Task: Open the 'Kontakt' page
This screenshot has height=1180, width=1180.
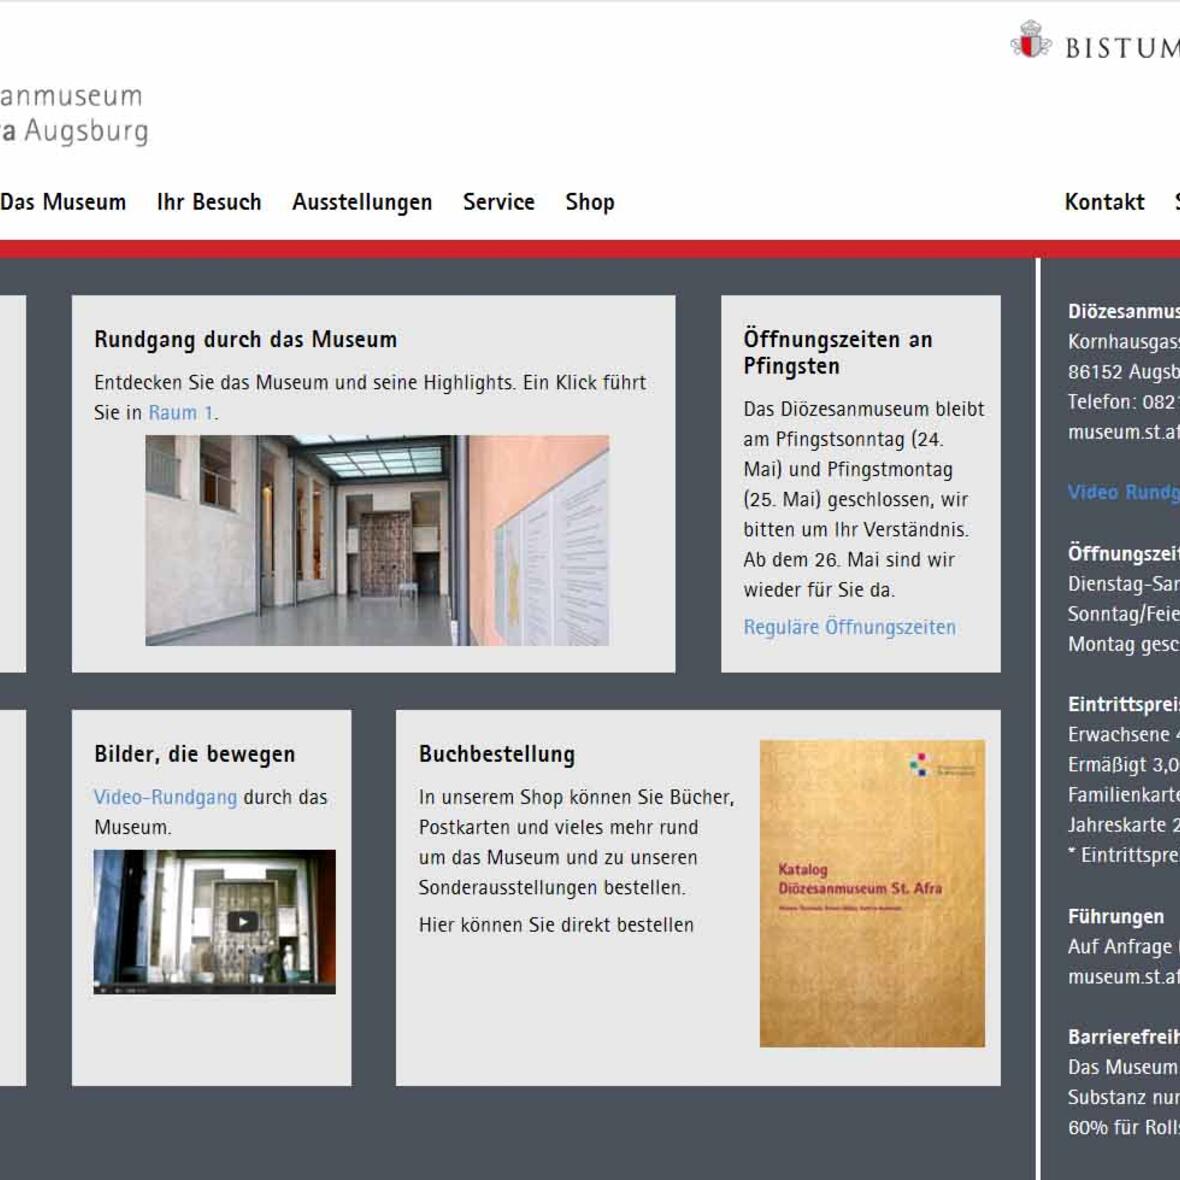Action: [x=1105, y=202]
